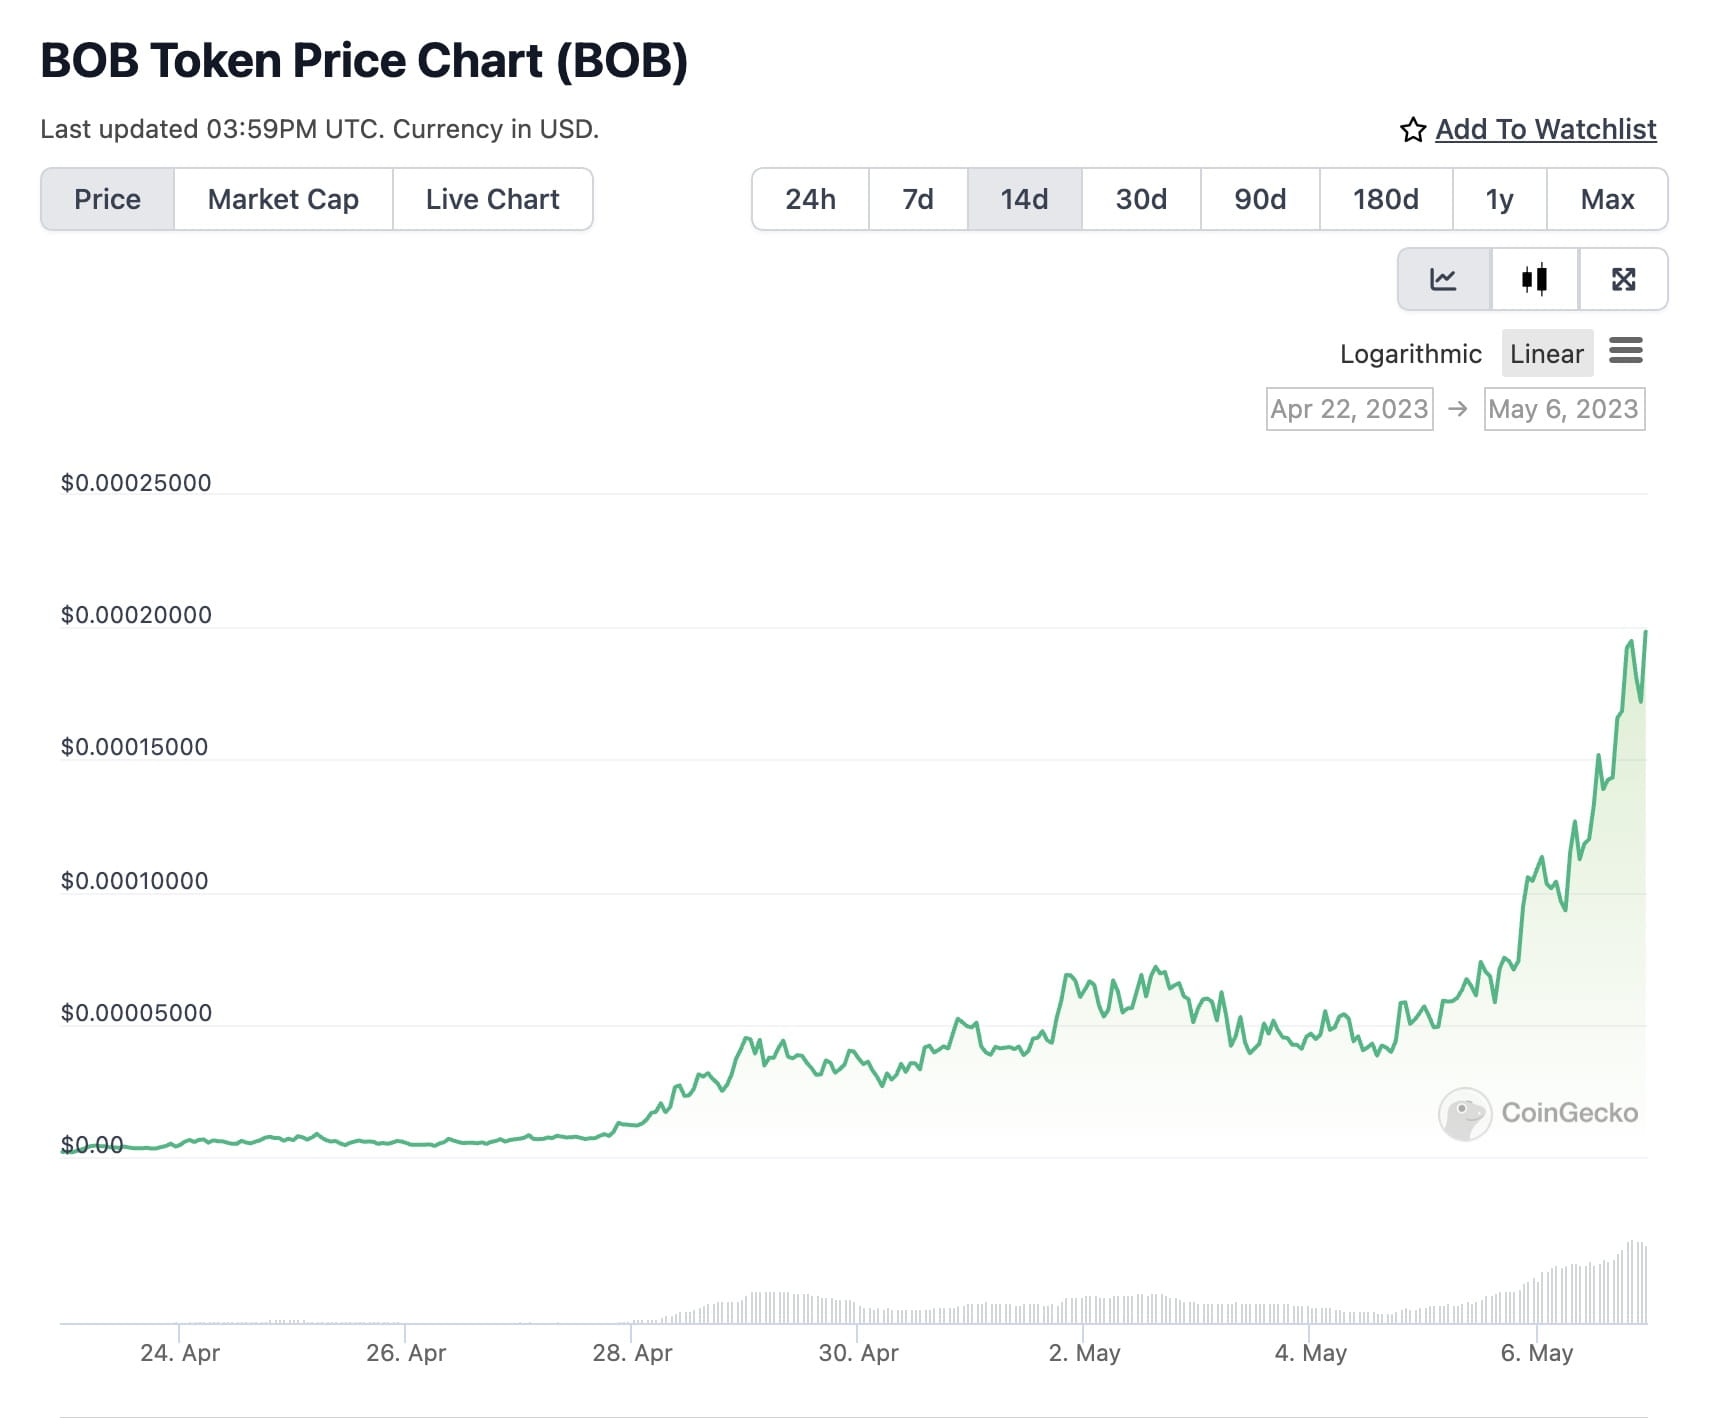
Task: Click the arrow between the date fields
Action: (x=1458, y=408)
